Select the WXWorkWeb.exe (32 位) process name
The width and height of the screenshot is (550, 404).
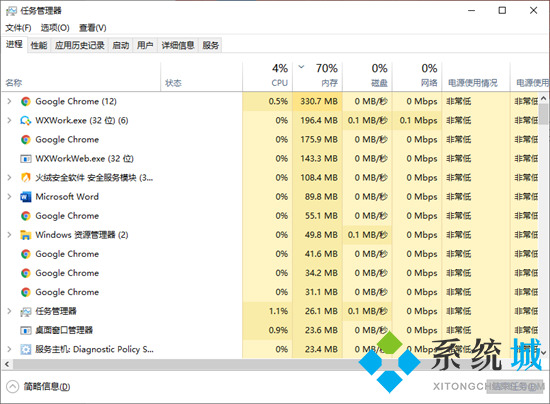click(x=85, y=159)
